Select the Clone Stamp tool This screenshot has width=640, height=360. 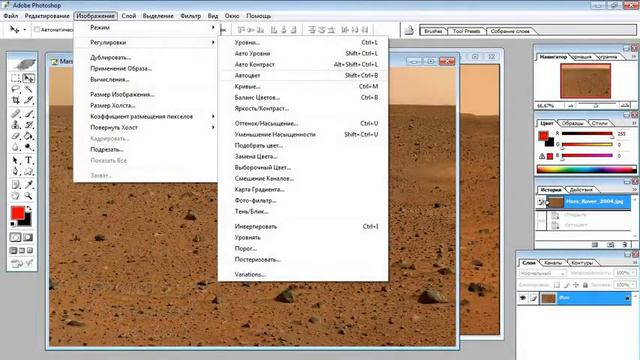click(x=16, y=125)
